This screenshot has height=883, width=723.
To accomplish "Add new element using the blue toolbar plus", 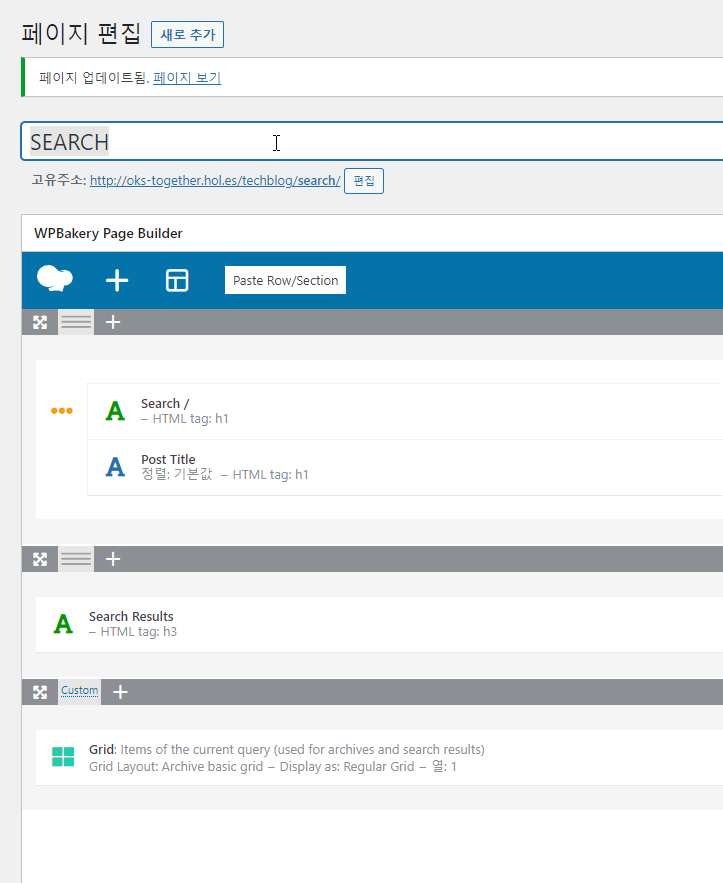I will [x=117, y=280].
